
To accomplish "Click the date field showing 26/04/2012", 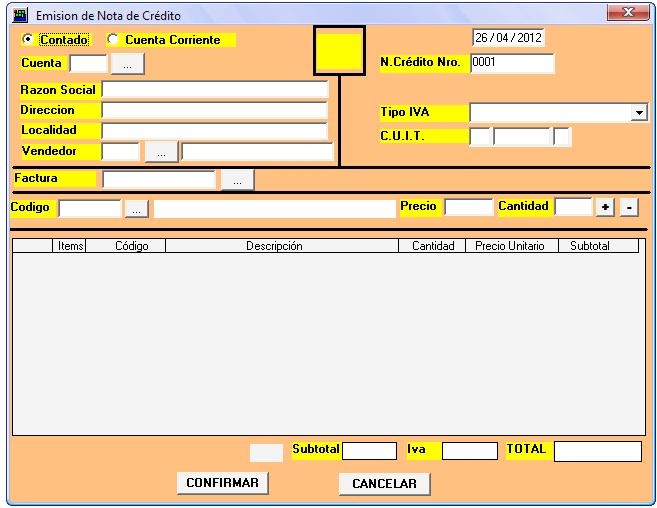I will point(508,39).
